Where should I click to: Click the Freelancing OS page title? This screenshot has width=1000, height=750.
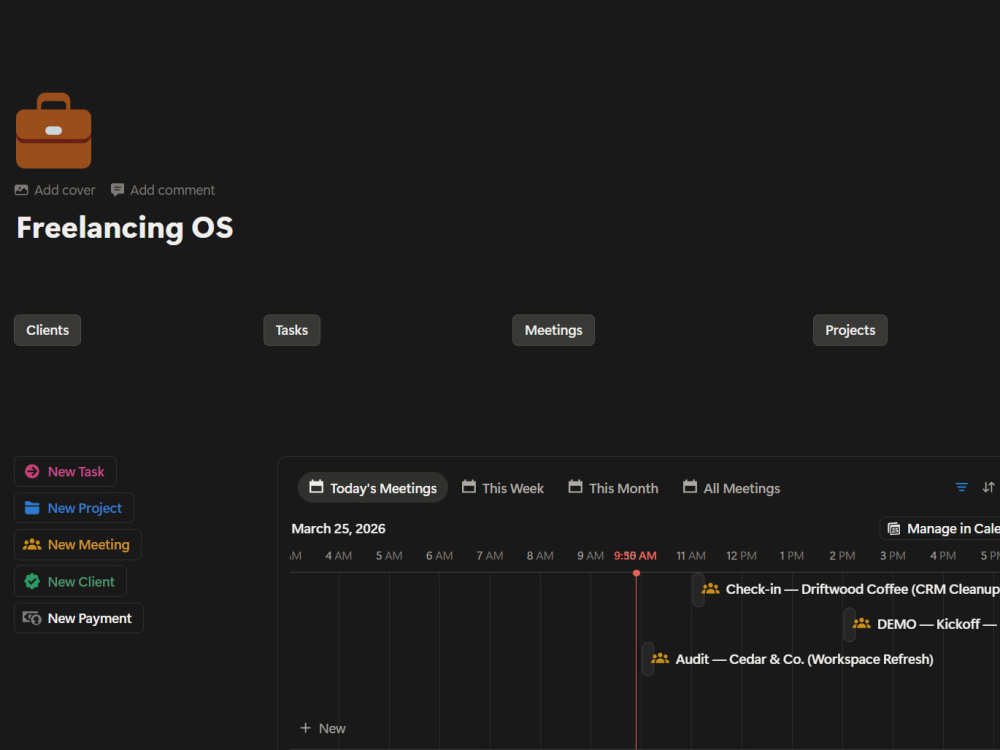[124, 228]
